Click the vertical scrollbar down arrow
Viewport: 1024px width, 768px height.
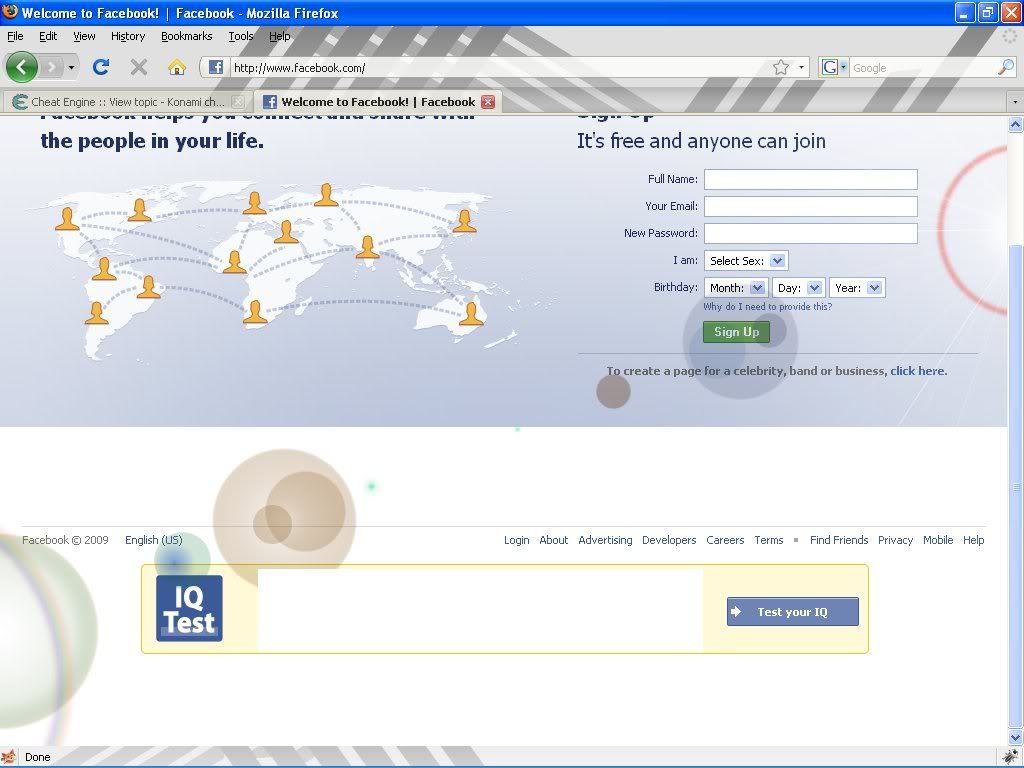(x=1015, y=737)
